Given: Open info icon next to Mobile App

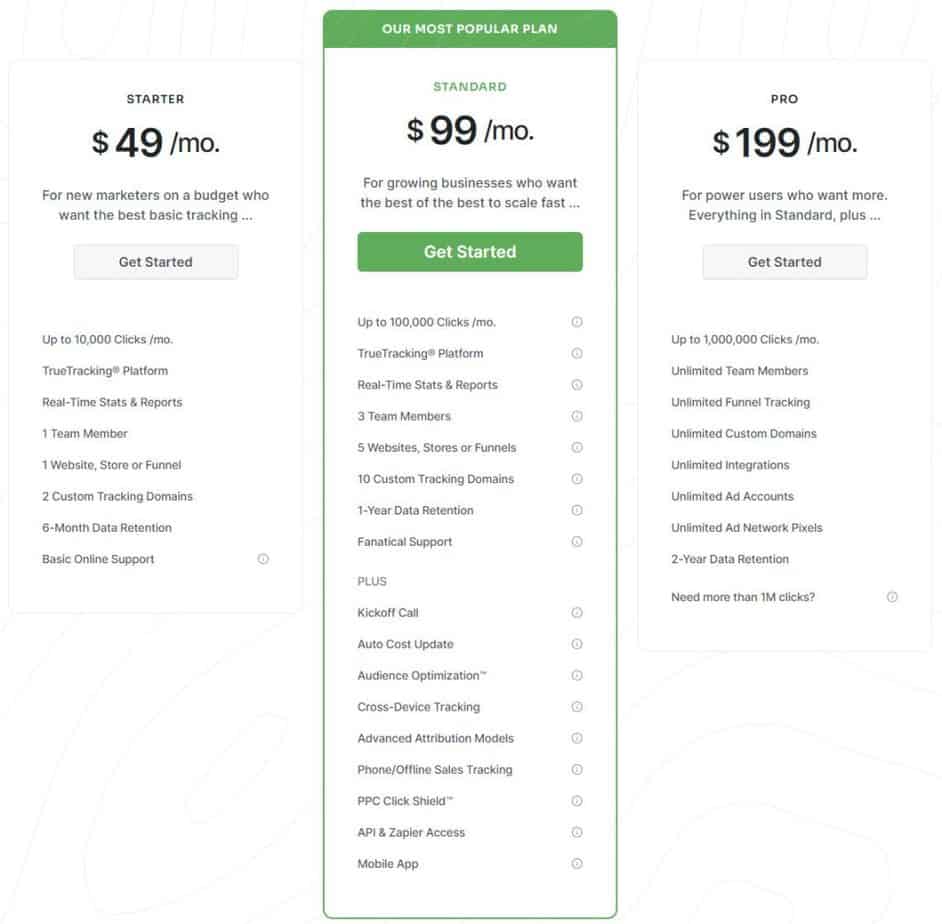Looking at the screenshot, I should click(577, 864).
